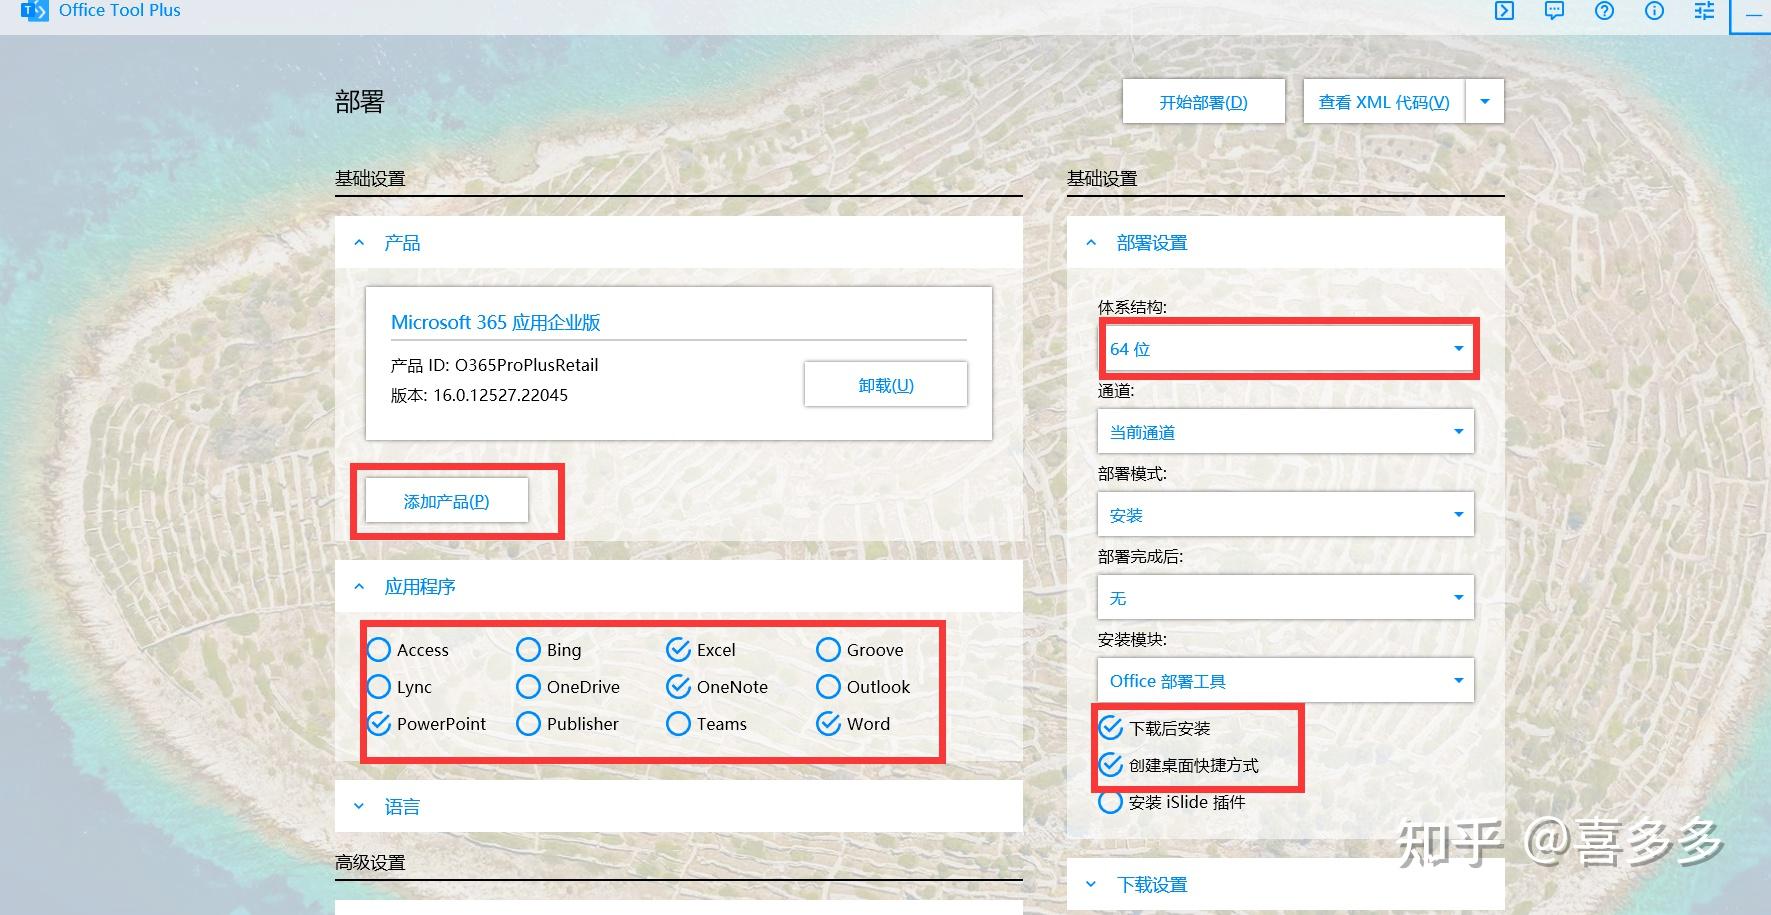1771x915 pixels.
Task: Click the Office Tool Plus title text
Action: coord(120,10)
